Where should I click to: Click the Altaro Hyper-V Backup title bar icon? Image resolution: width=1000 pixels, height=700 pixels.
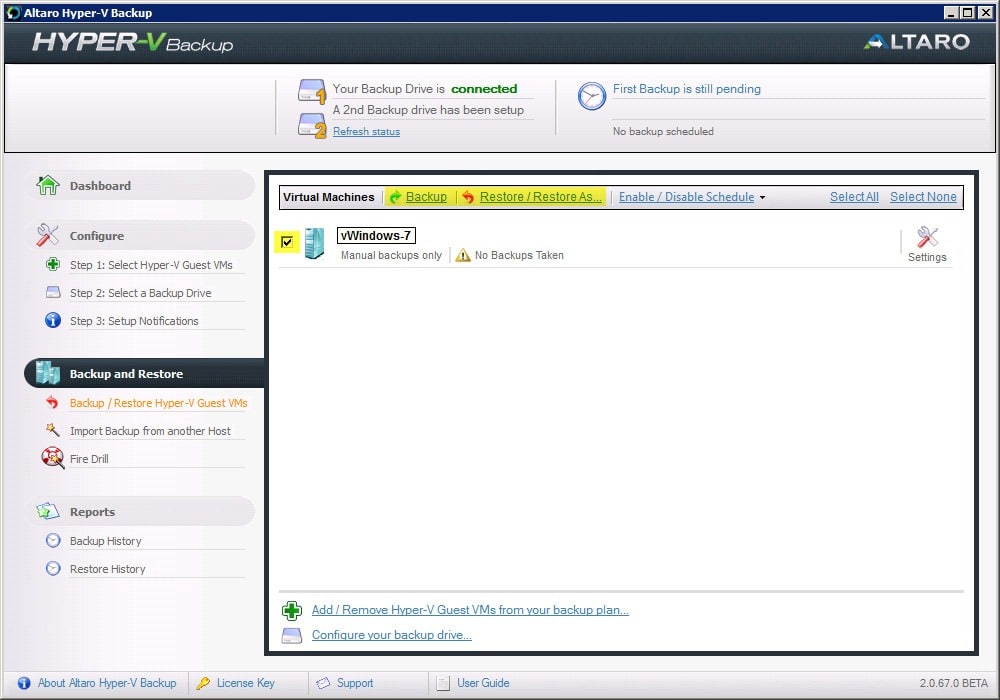tap(13, 13)
